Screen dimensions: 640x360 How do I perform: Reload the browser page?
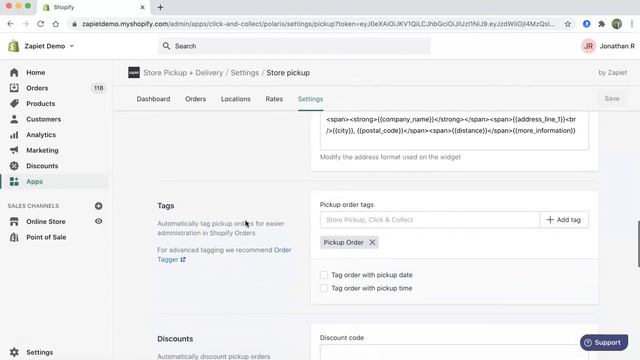click(40, 24)
